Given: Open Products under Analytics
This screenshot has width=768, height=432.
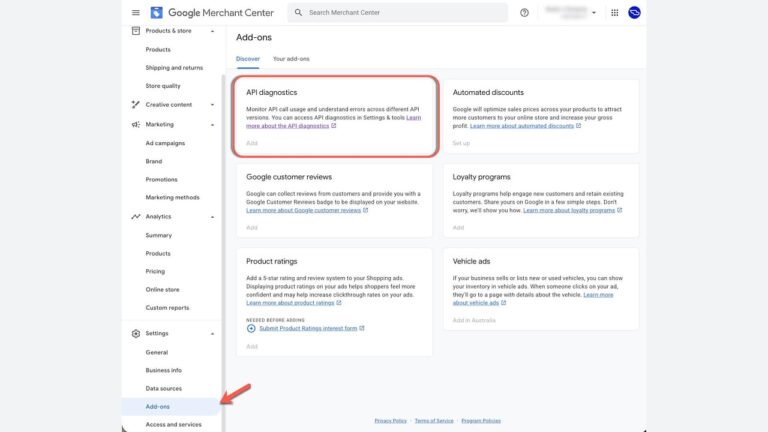Looking at the screenshot, I should point(158,253).
